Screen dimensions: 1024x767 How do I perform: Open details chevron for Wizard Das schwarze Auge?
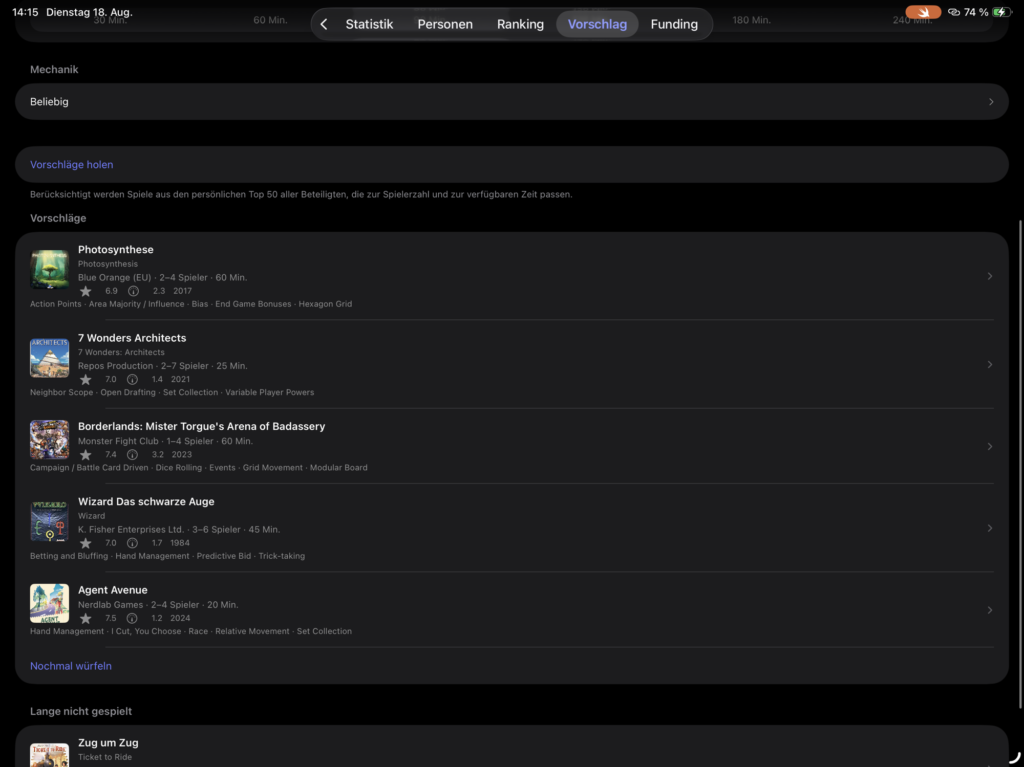990,528
